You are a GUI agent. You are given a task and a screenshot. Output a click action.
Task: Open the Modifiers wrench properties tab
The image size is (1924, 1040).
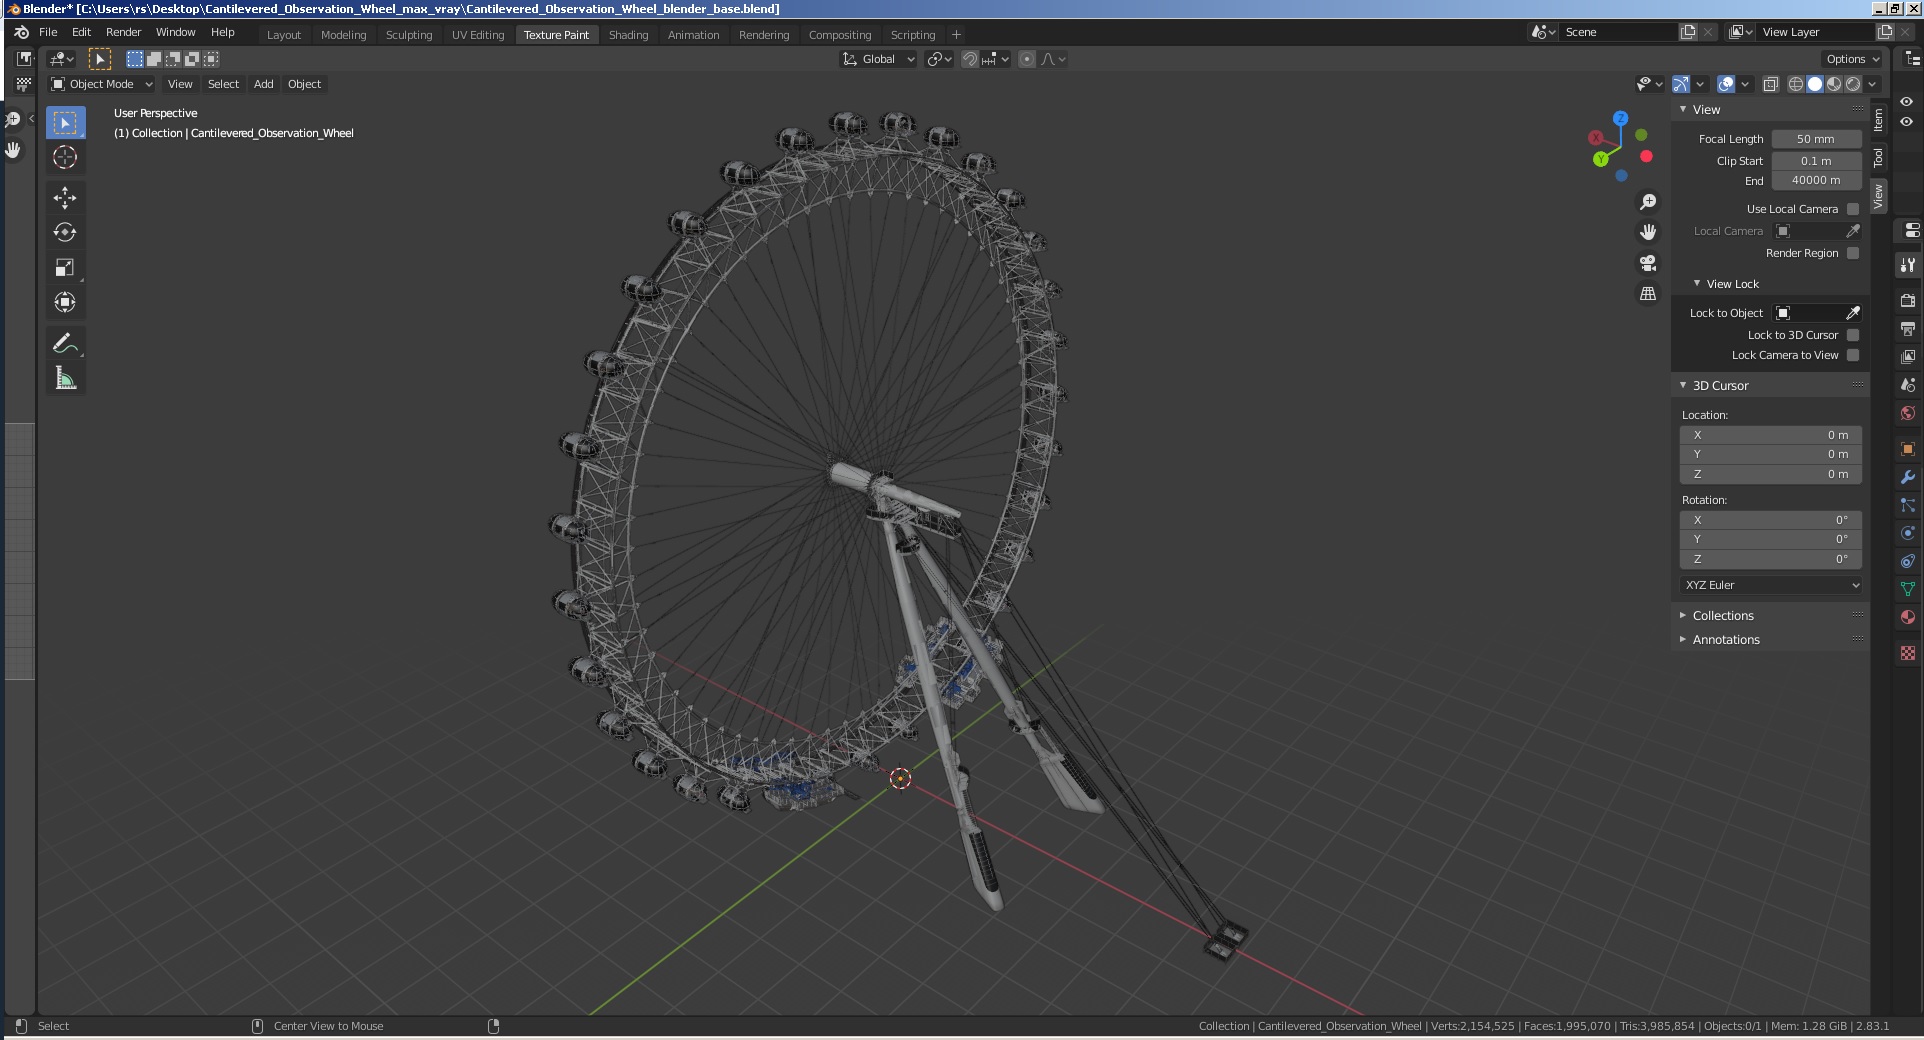[x=1908, y=477]
